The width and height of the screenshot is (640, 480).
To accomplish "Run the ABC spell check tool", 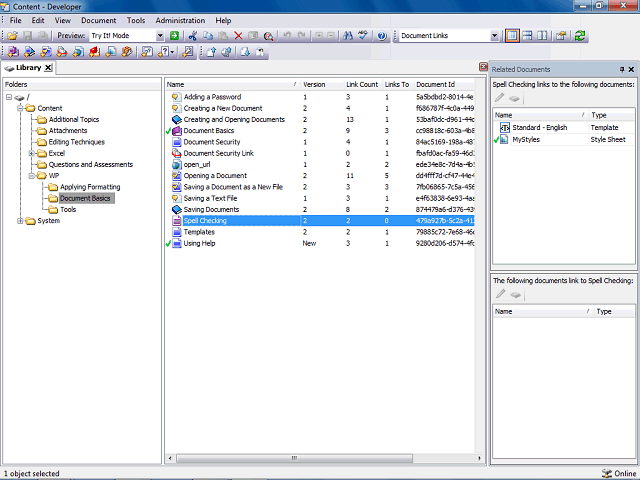I will point(363,36).
